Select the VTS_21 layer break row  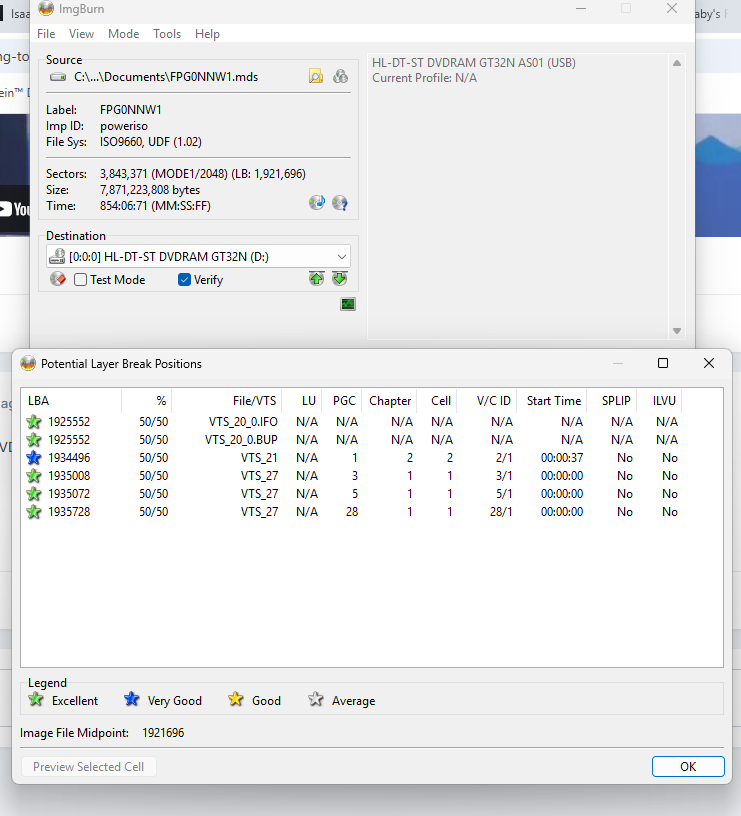(260, 458)
